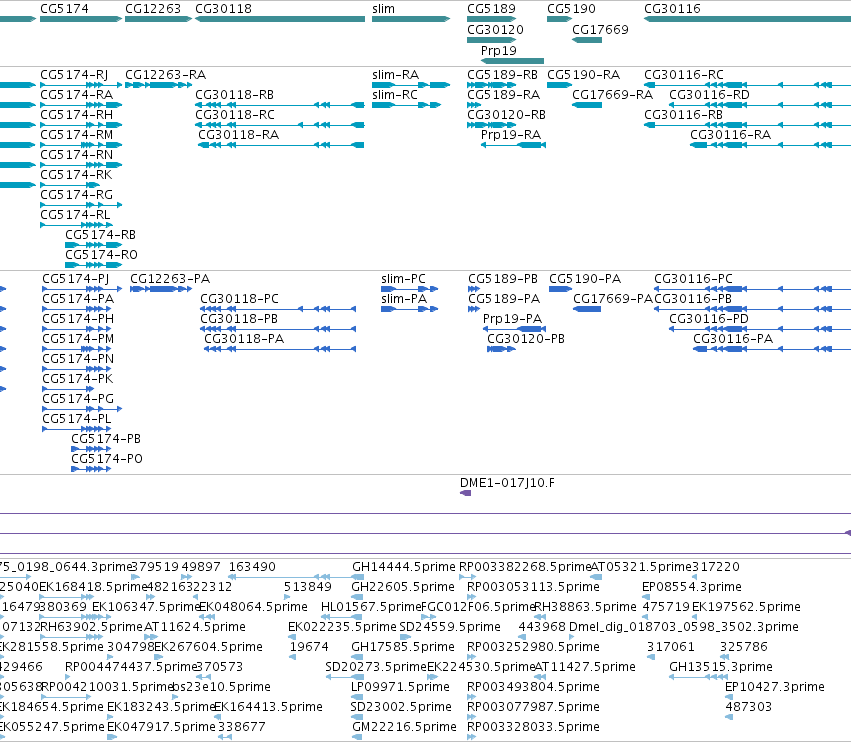Select EST GH13515.3prime
The width and height of the screenshot is (851, 742).
[x=721, y=667]
